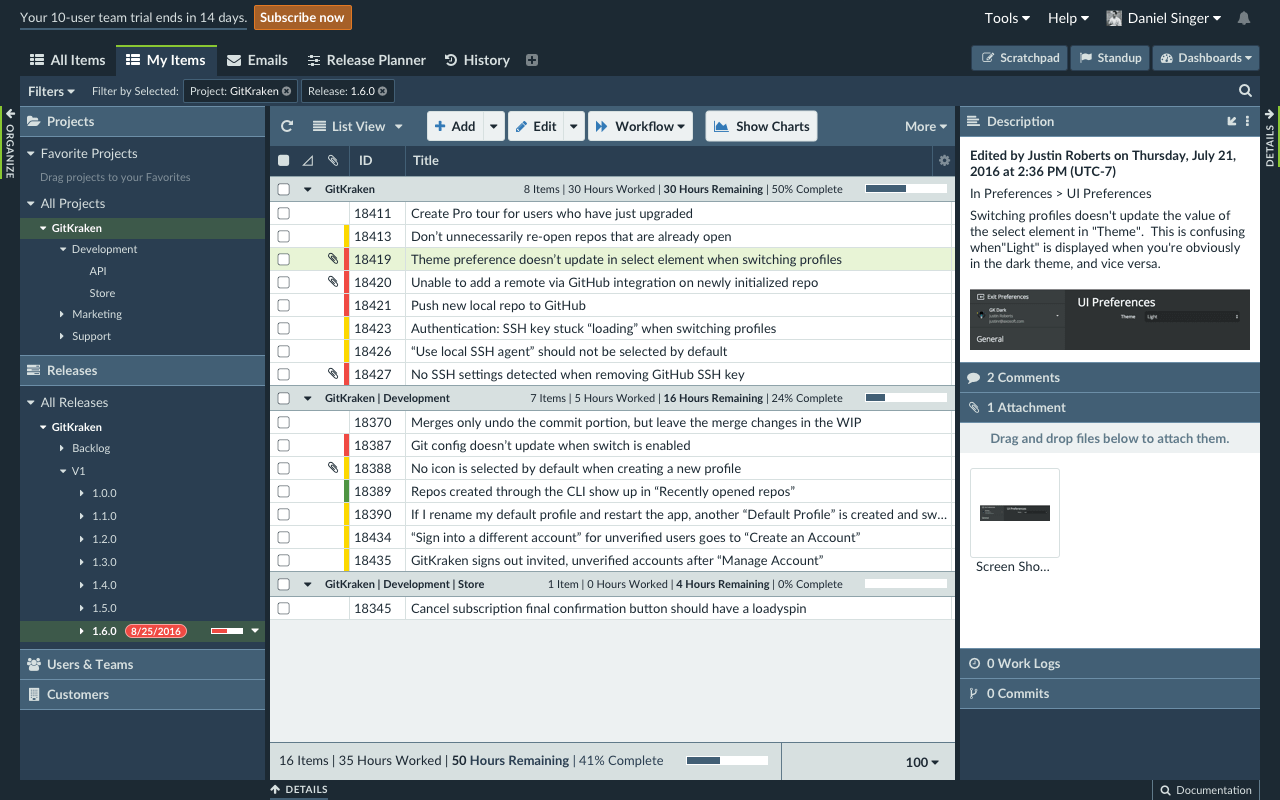This screenshot has width=1280, height=800.
Task: Open the Edit button dropdown arrow
Action: coord(573,126)
